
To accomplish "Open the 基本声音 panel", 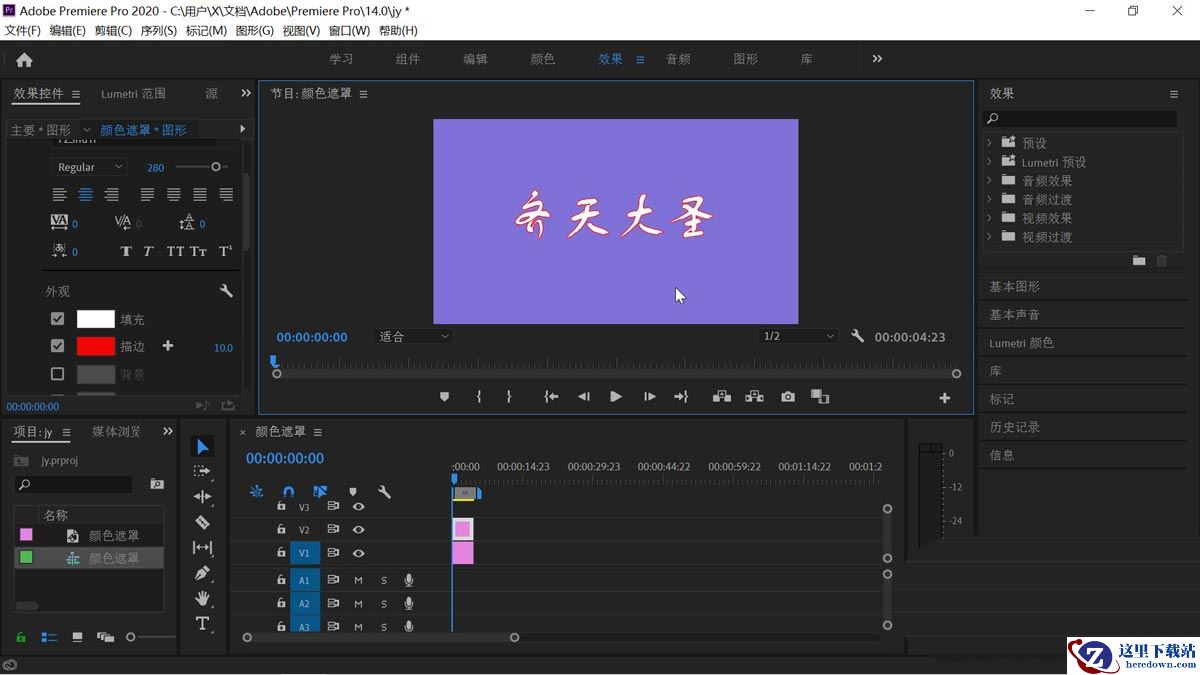I will tap(1014, 315).
